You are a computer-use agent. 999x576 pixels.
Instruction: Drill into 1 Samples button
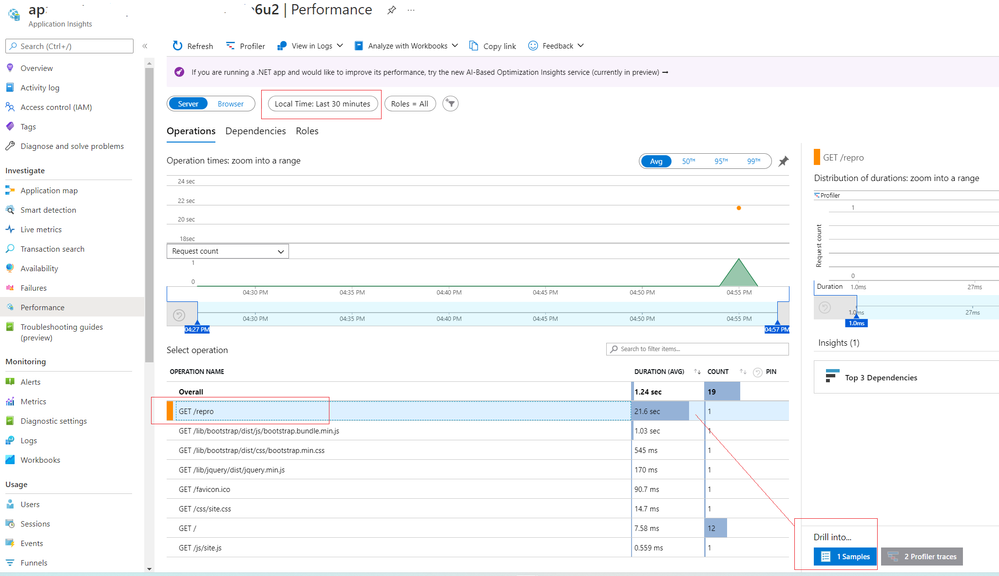coord(845,556)
